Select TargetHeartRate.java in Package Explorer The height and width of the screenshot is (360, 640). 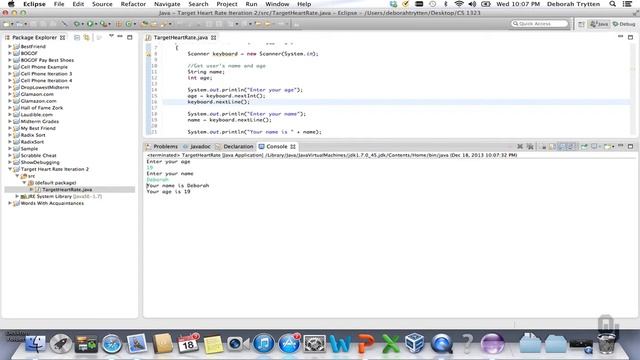[67, 189]
